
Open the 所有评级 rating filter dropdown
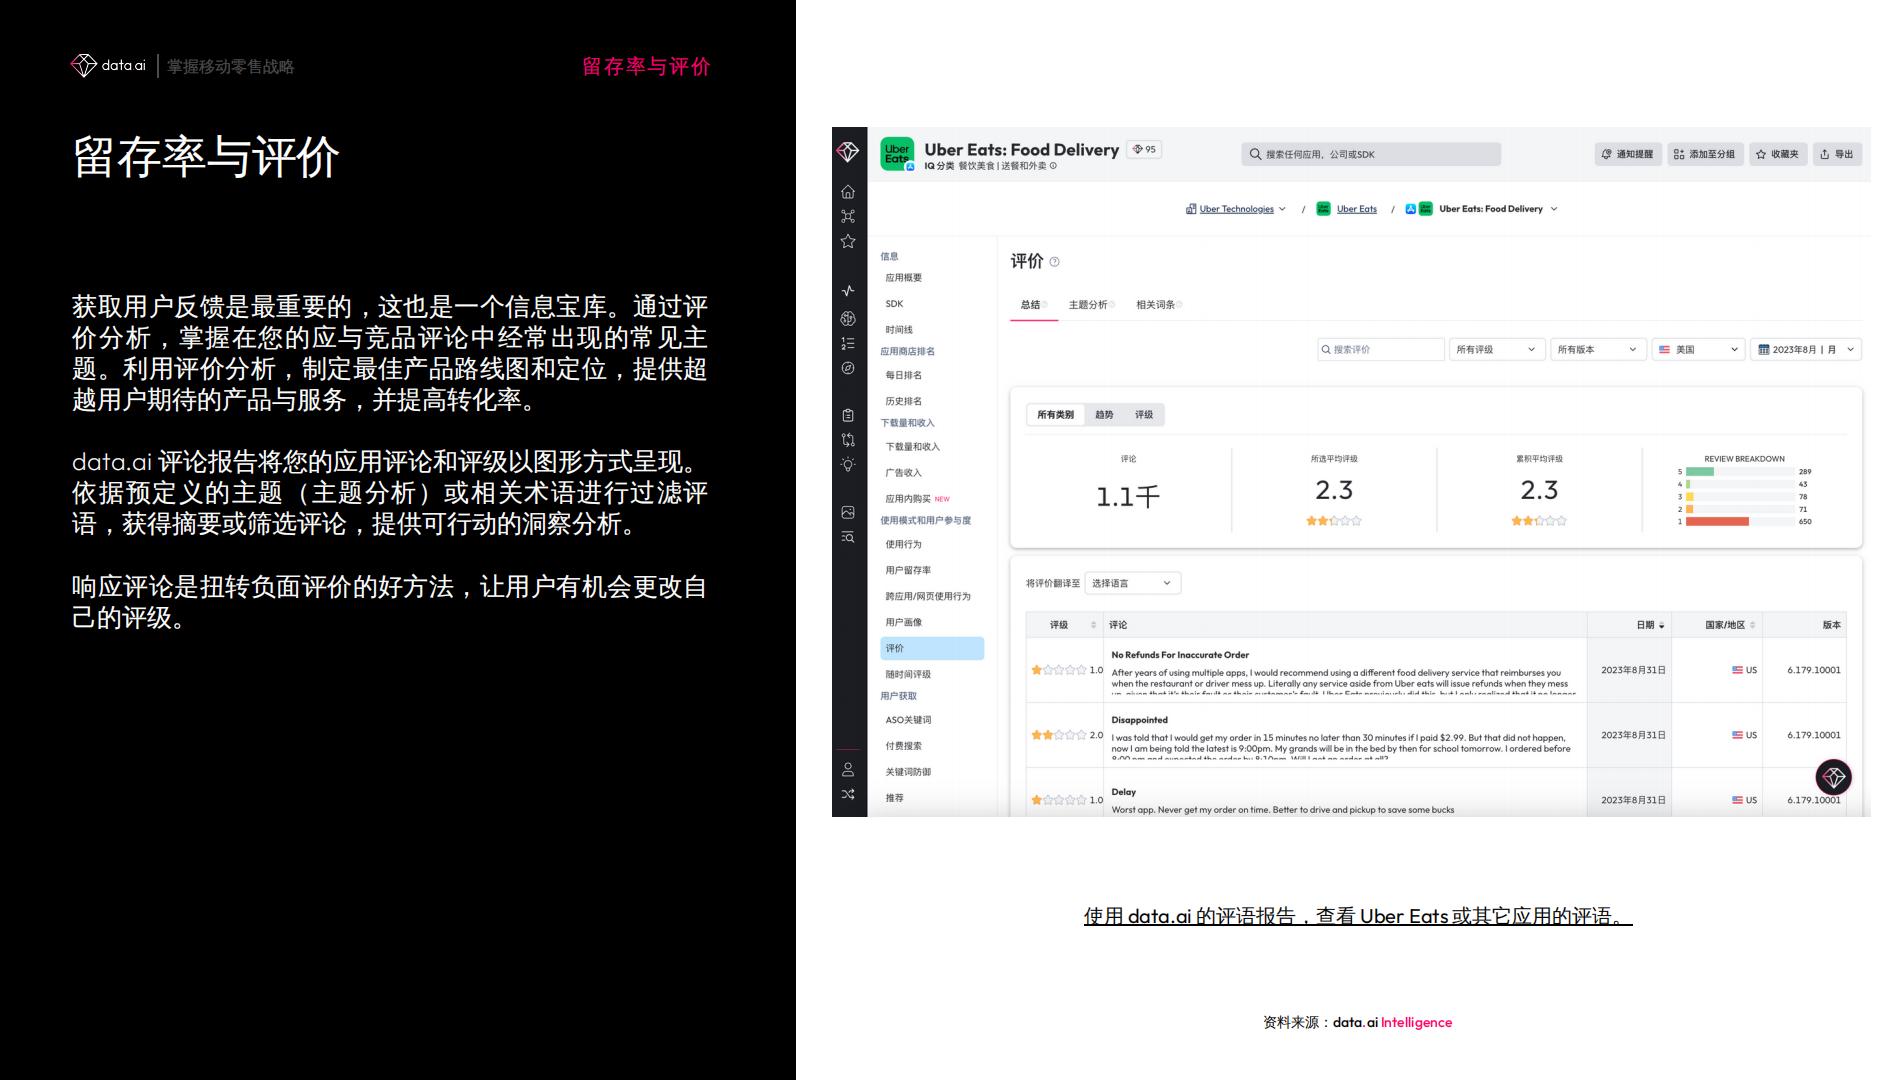[x=1496, y=349]
